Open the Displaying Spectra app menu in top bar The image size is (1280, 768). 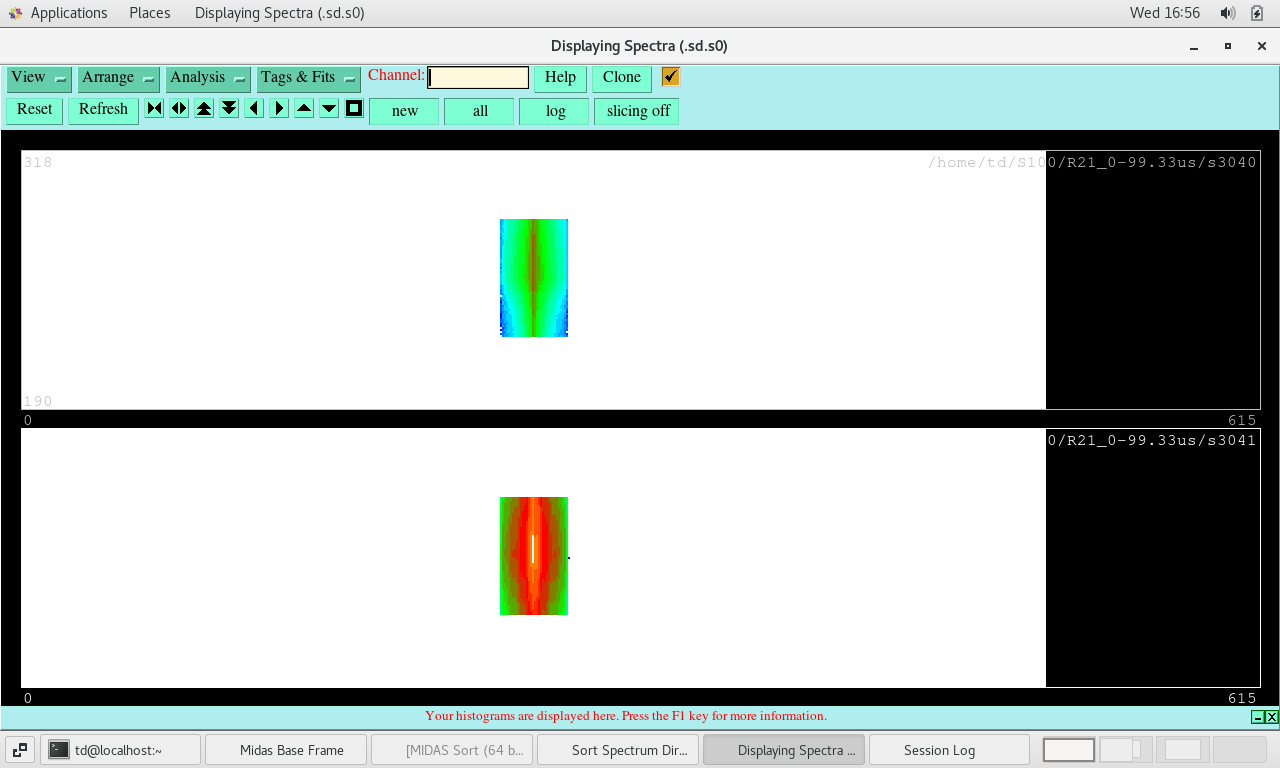coord(279,13)
